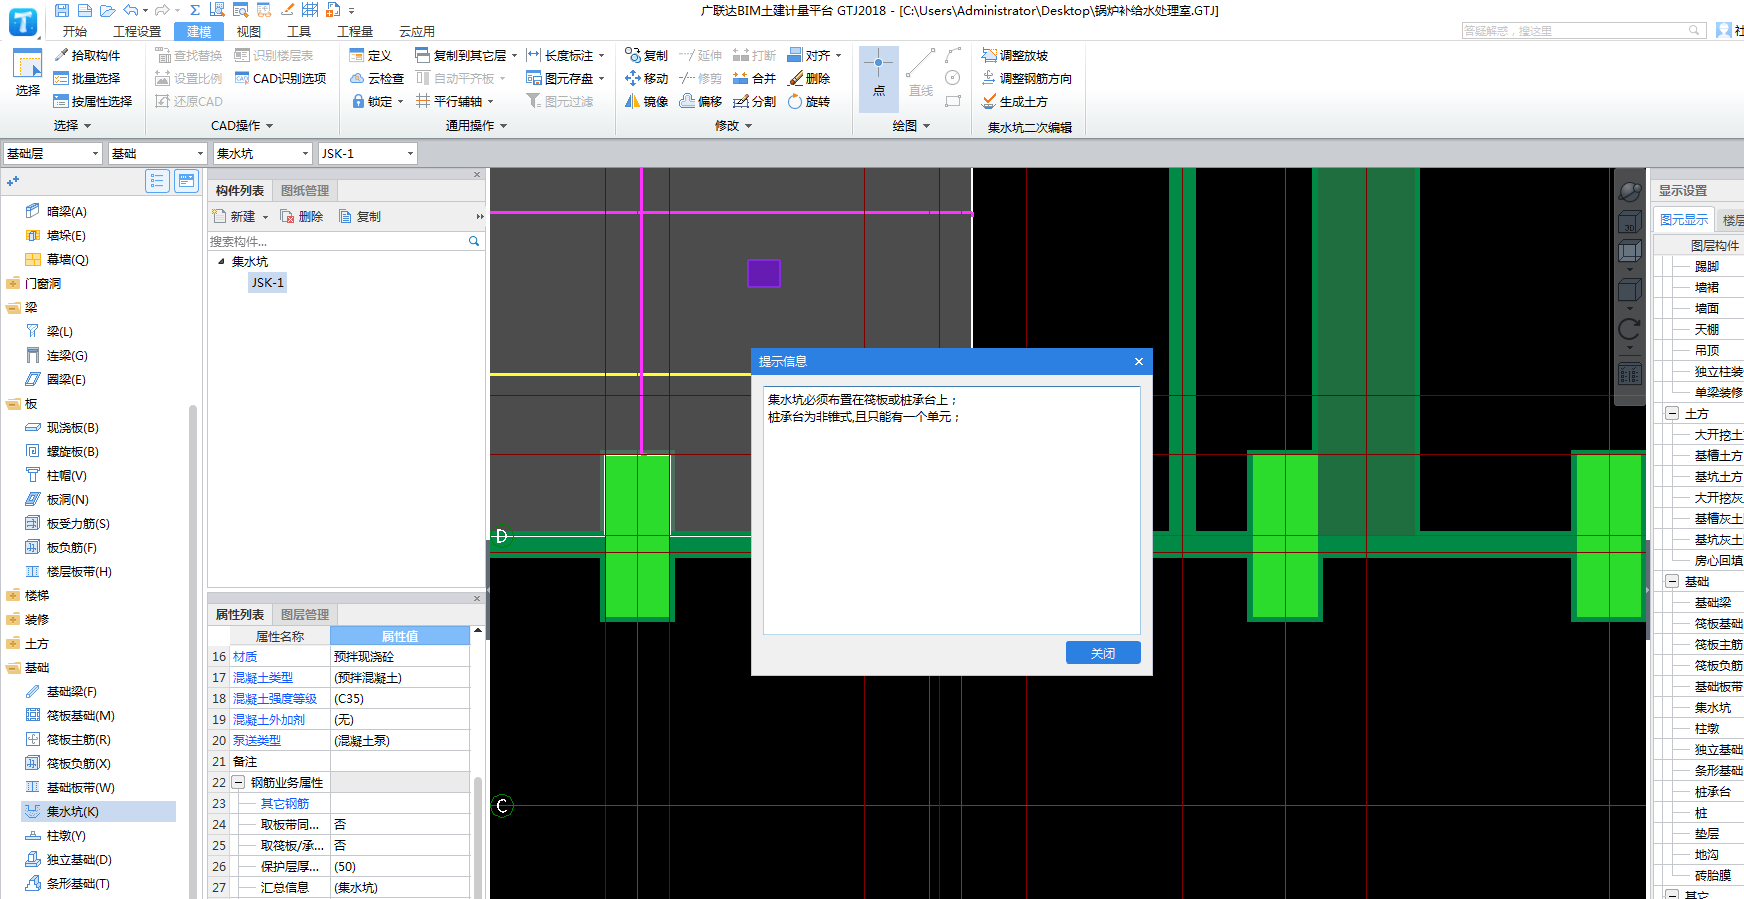Click 调整钢筋方向 tool
Viewport: 1744px width, 899px height.
tap(1026, 78)
